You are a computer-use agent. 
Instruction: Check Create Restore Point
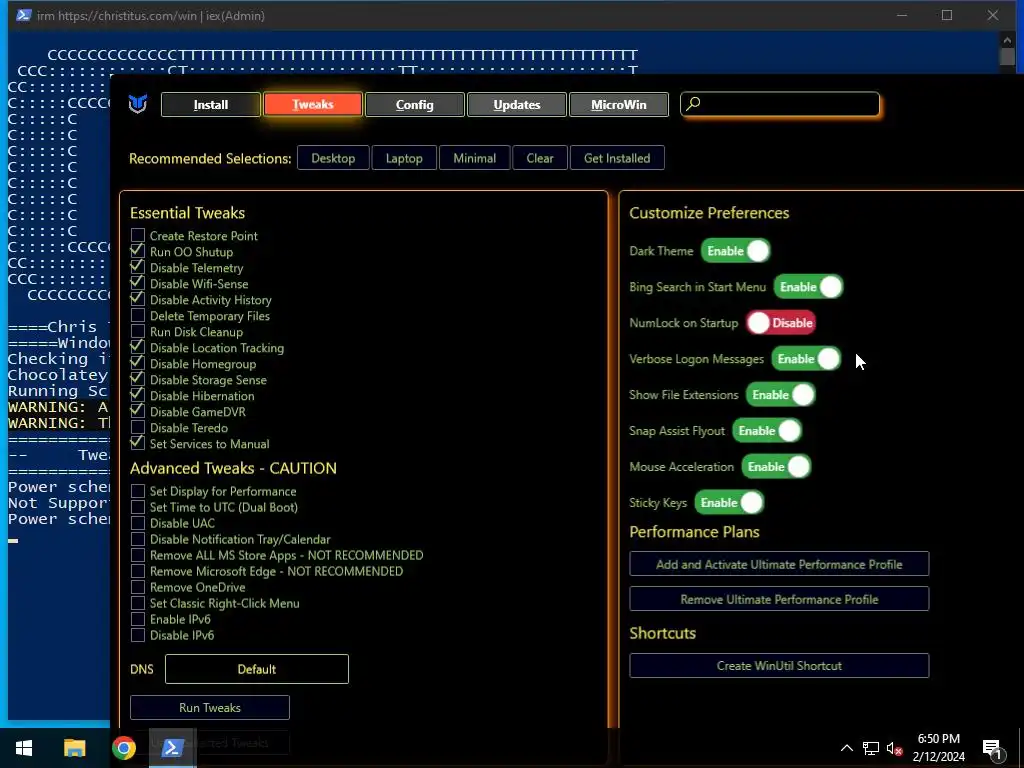pyautogui.click(x=138, y=235)
